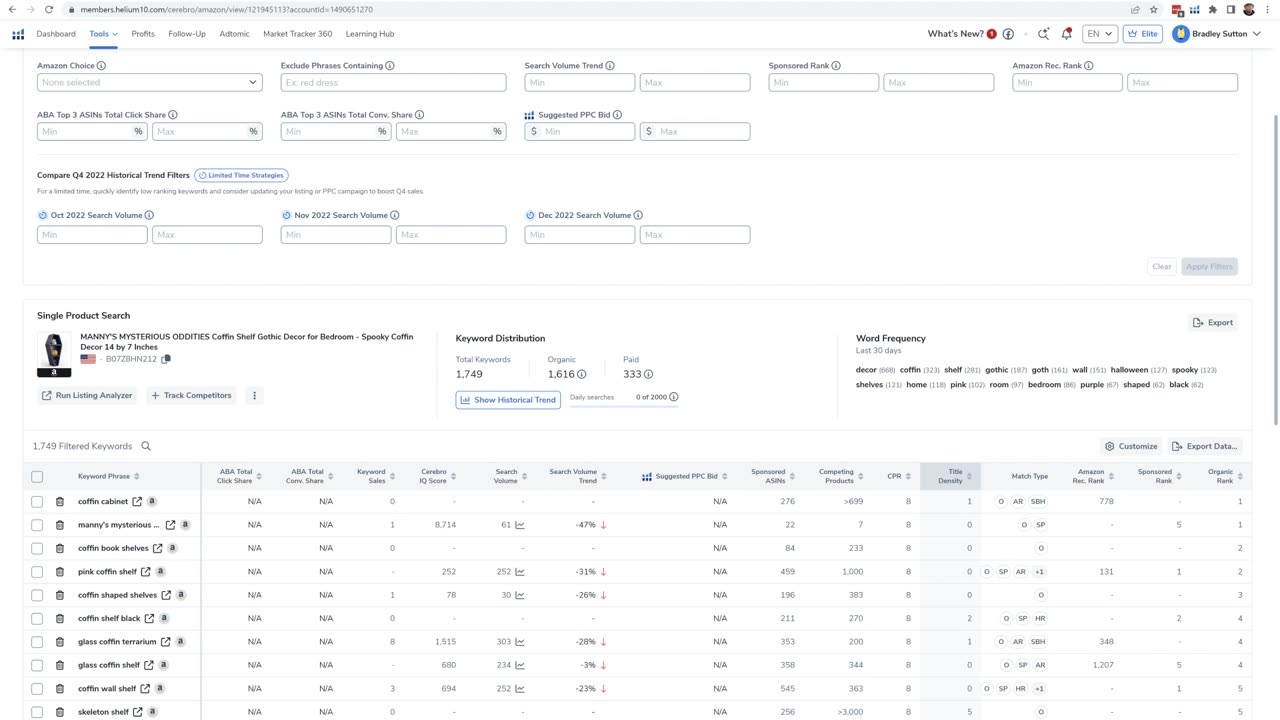Click the Customize columns button
1280x720 pixels.
point(1131,446)
